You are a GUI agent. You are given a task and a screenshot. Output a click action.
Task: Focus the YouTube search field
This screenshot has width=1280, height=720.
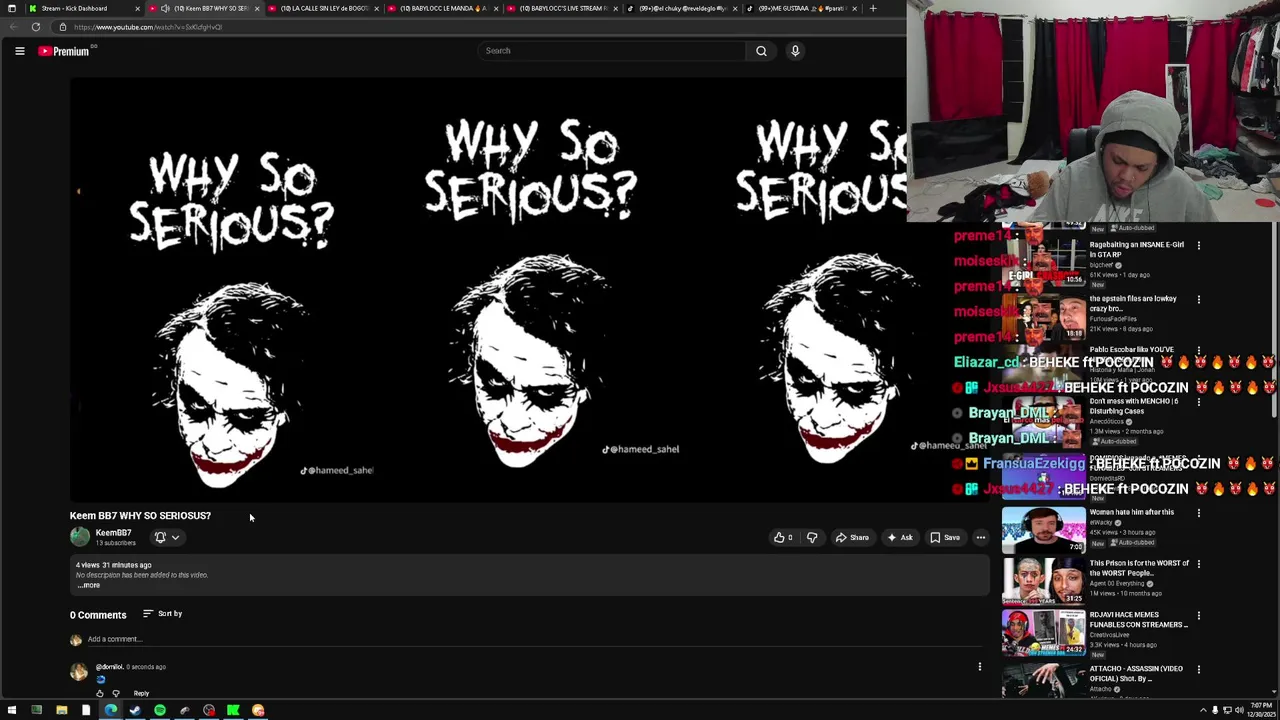tap(611, 51)
